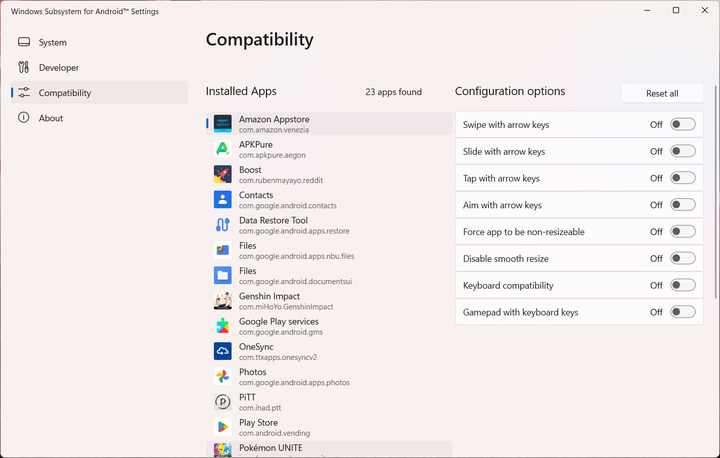This screenshot has height=458, width=720.
Task: Toggle Tap with arrow keys switch
Action: [682, 178]
